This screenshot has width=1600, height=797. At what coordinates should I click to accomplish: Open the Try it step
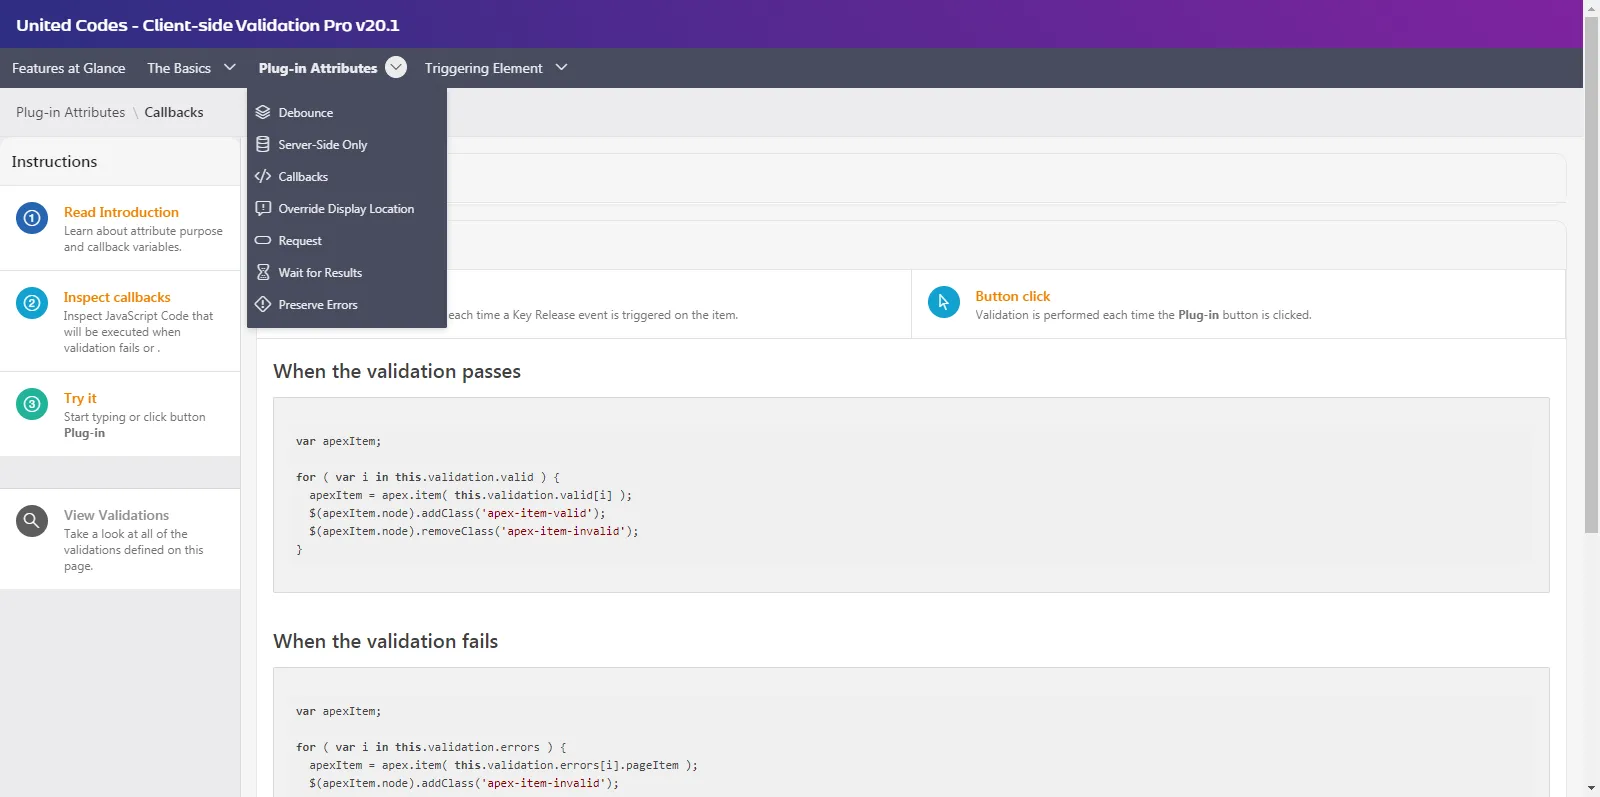tap(80, 398)
